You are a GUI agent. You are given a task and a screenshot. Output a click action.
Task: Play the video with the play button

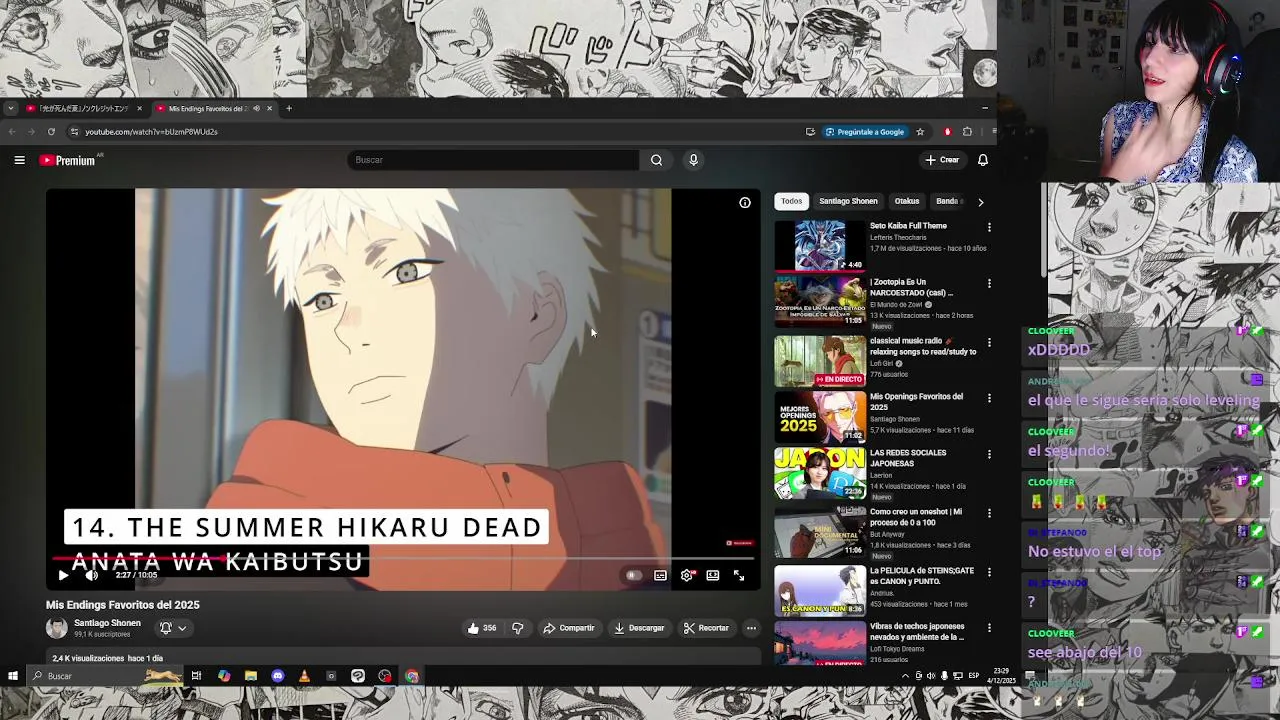pos(63,575)
